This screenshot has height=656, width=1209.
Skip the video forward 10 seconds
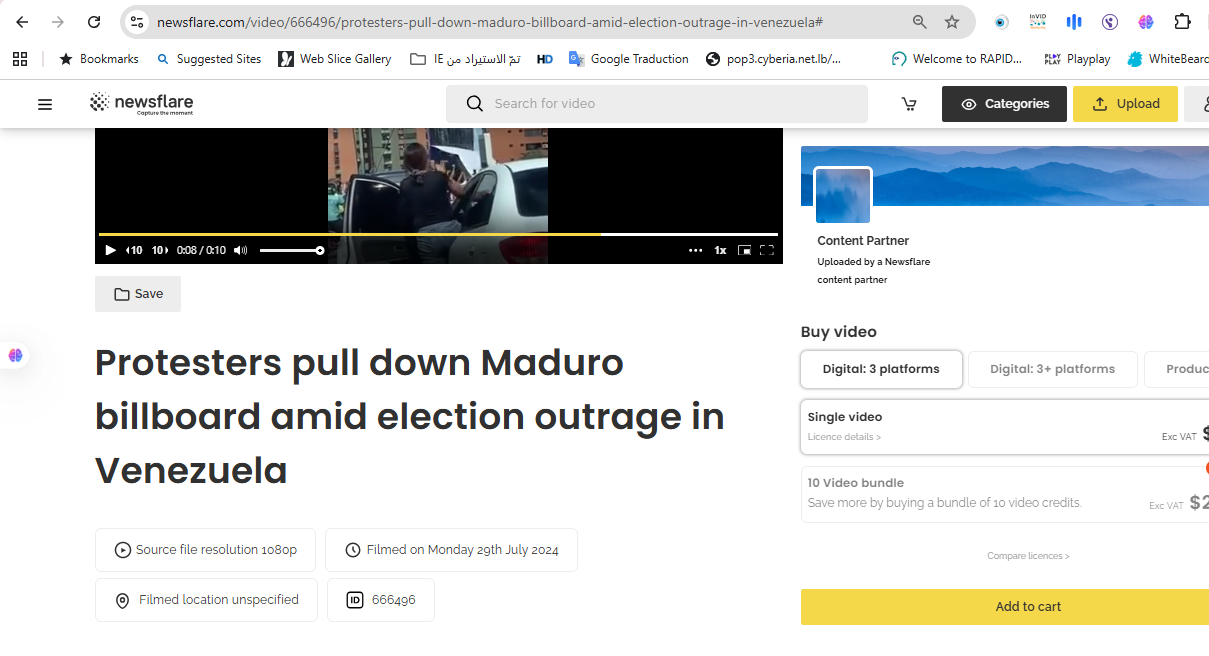(x=160, y=250)
